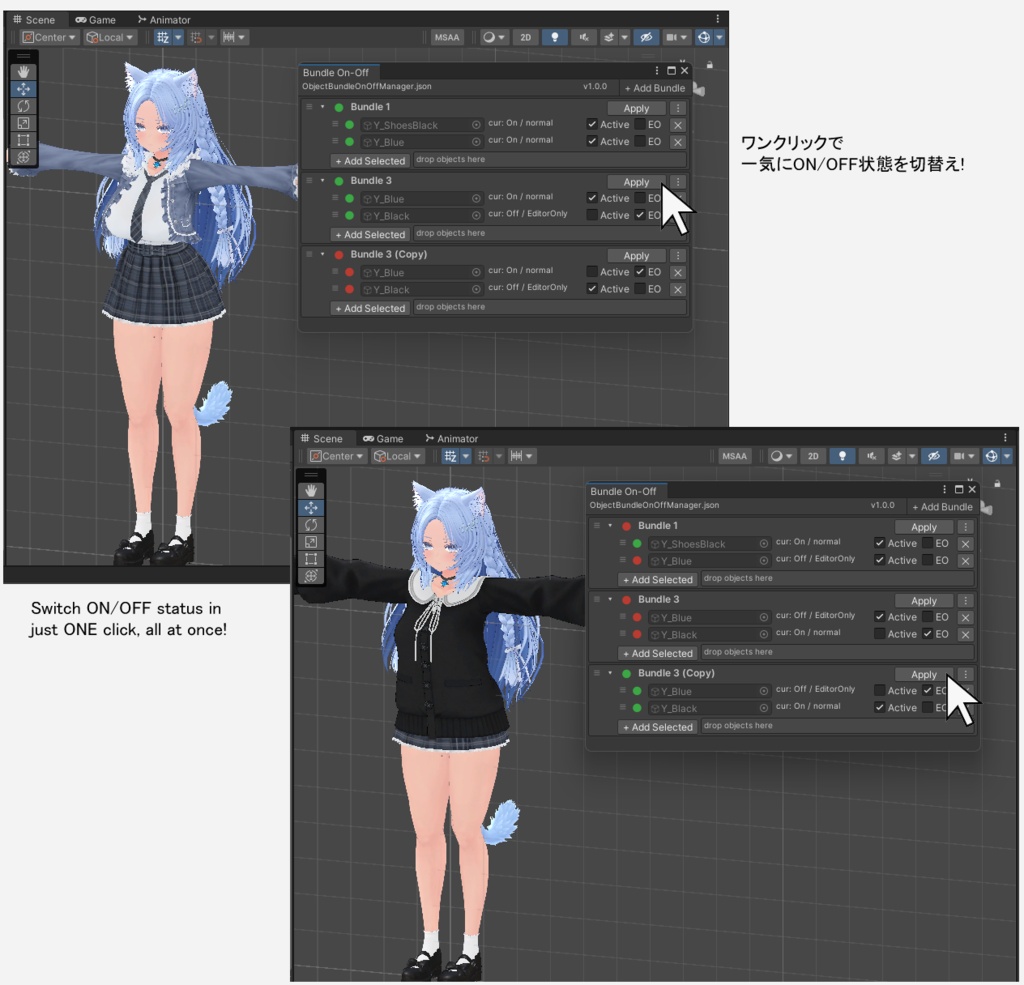
Task: Uncheck Active for Y_Blue in upper Bundle 1
Action: (592, 141)
